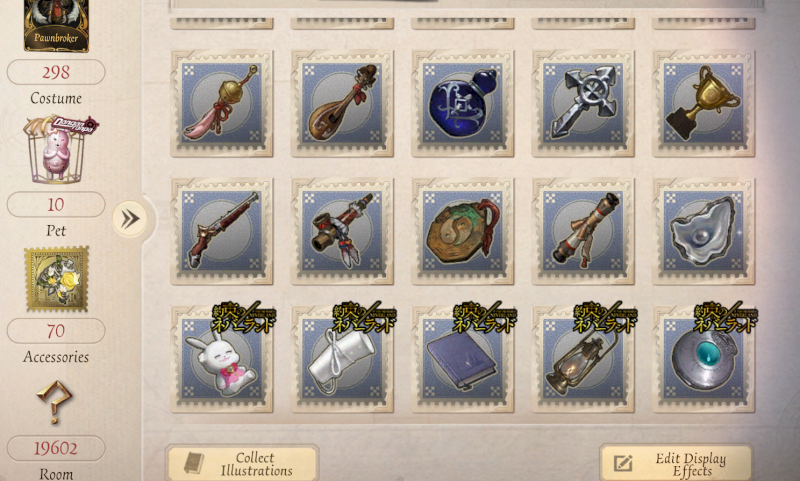800x481 pixels.
Task: Choose the blue potion bottle accessory
Action: (x=462, y=103)
